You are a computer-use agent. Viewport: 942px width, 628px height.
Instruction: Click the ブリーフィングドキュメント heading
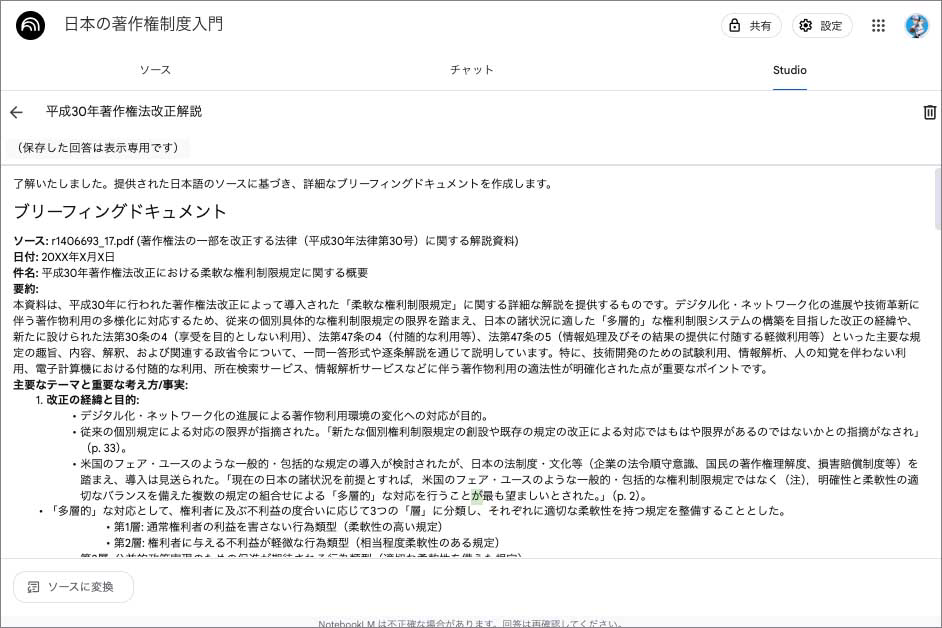pos(120,212)
